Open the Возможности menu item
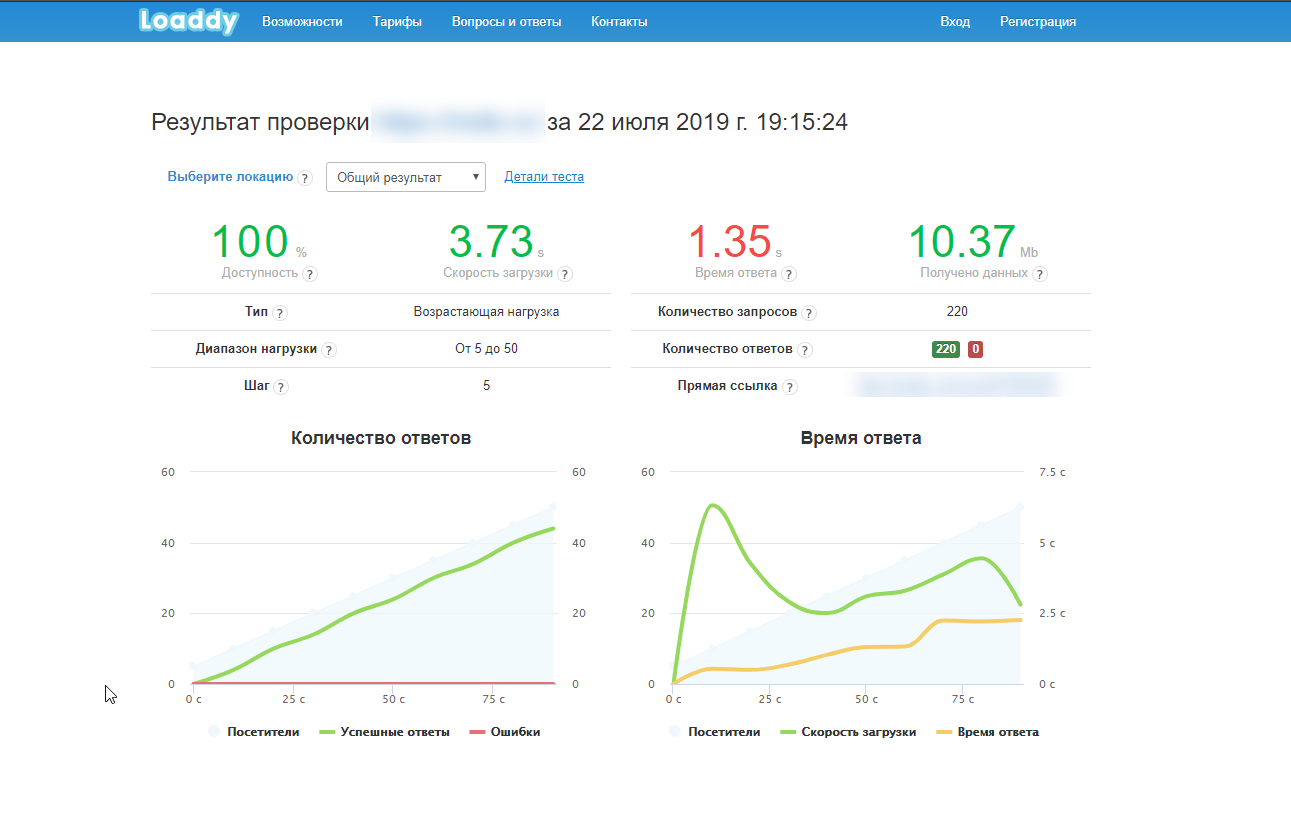 click(x=302, y=21)
